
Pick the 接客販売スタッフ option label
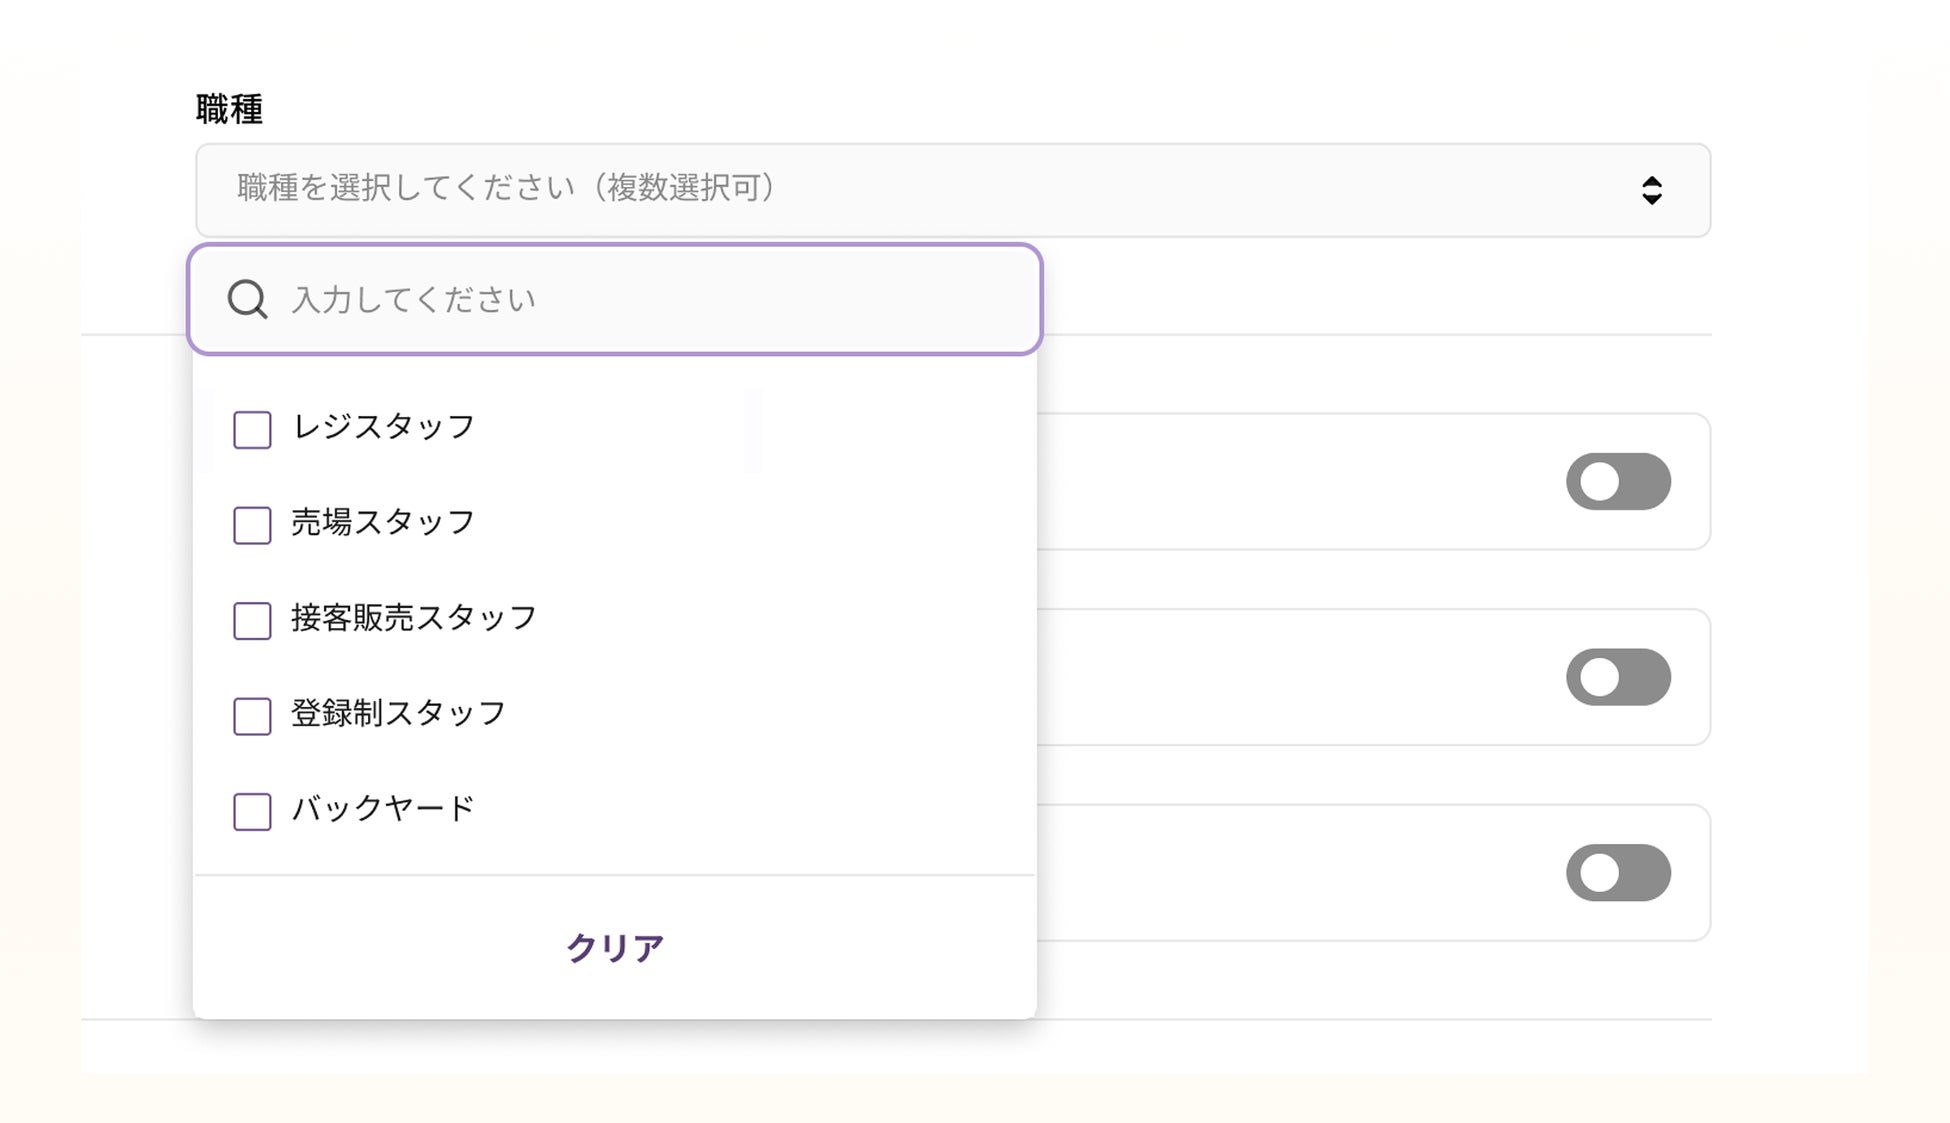(414, 618)
